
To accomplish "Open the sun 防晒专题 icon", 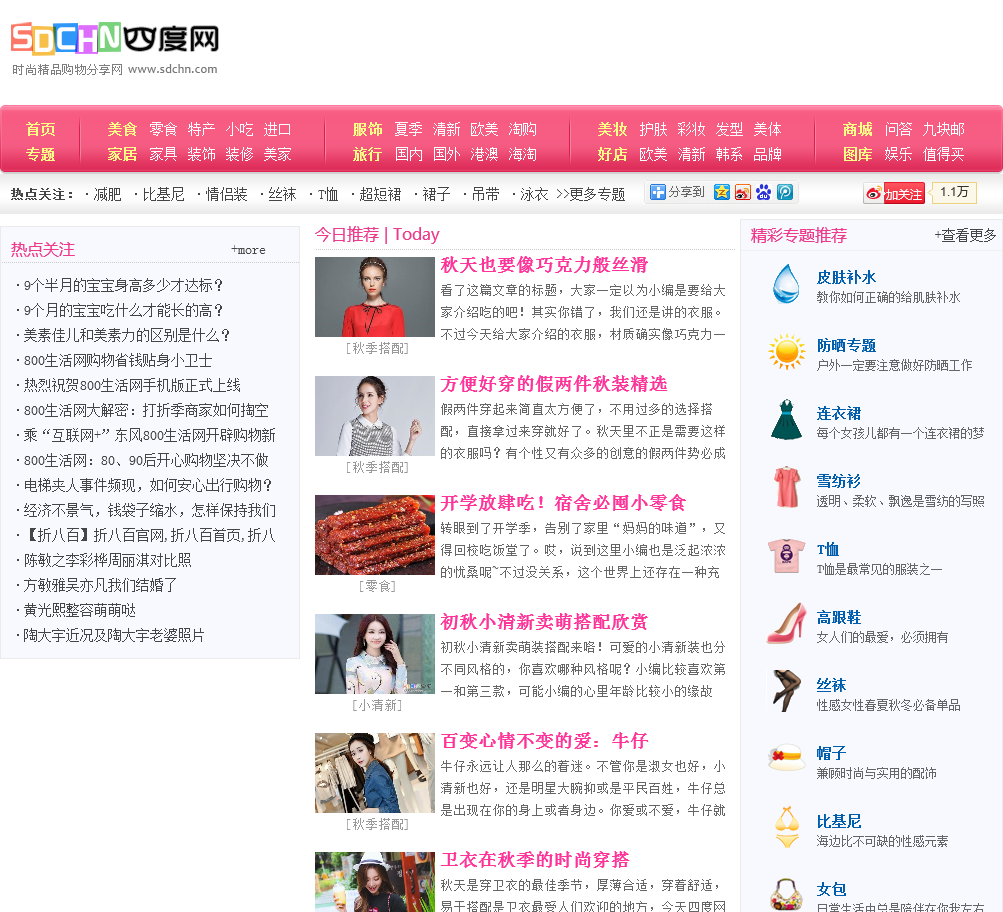I will (x=786, y=351).
